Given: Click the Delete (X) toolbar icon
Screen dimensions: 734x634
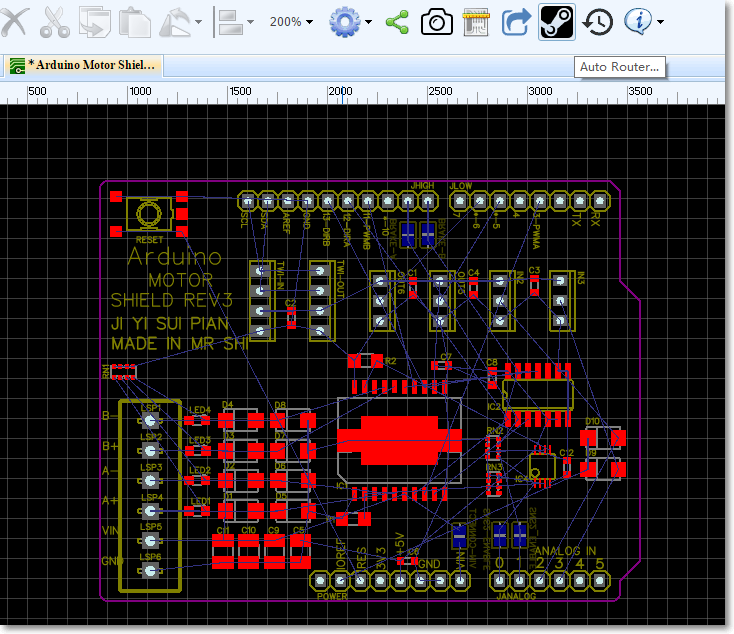Looking at the screenshot, I should (x=14, y=22).
